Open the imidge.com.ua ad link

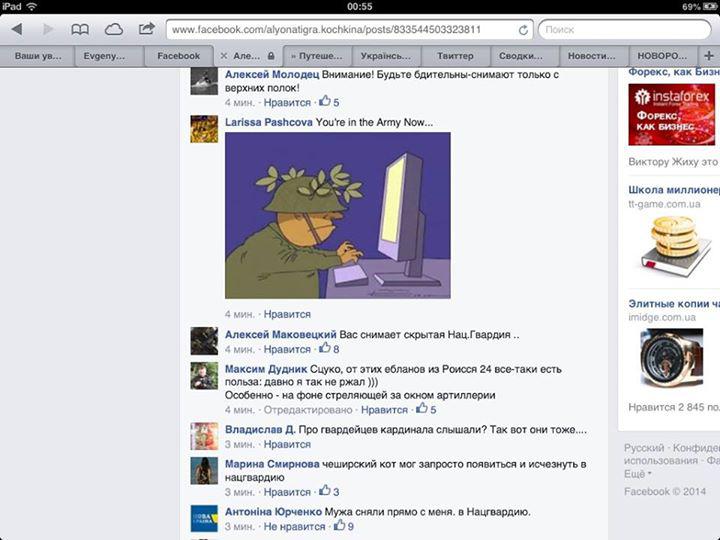click(x=662, y=317)
